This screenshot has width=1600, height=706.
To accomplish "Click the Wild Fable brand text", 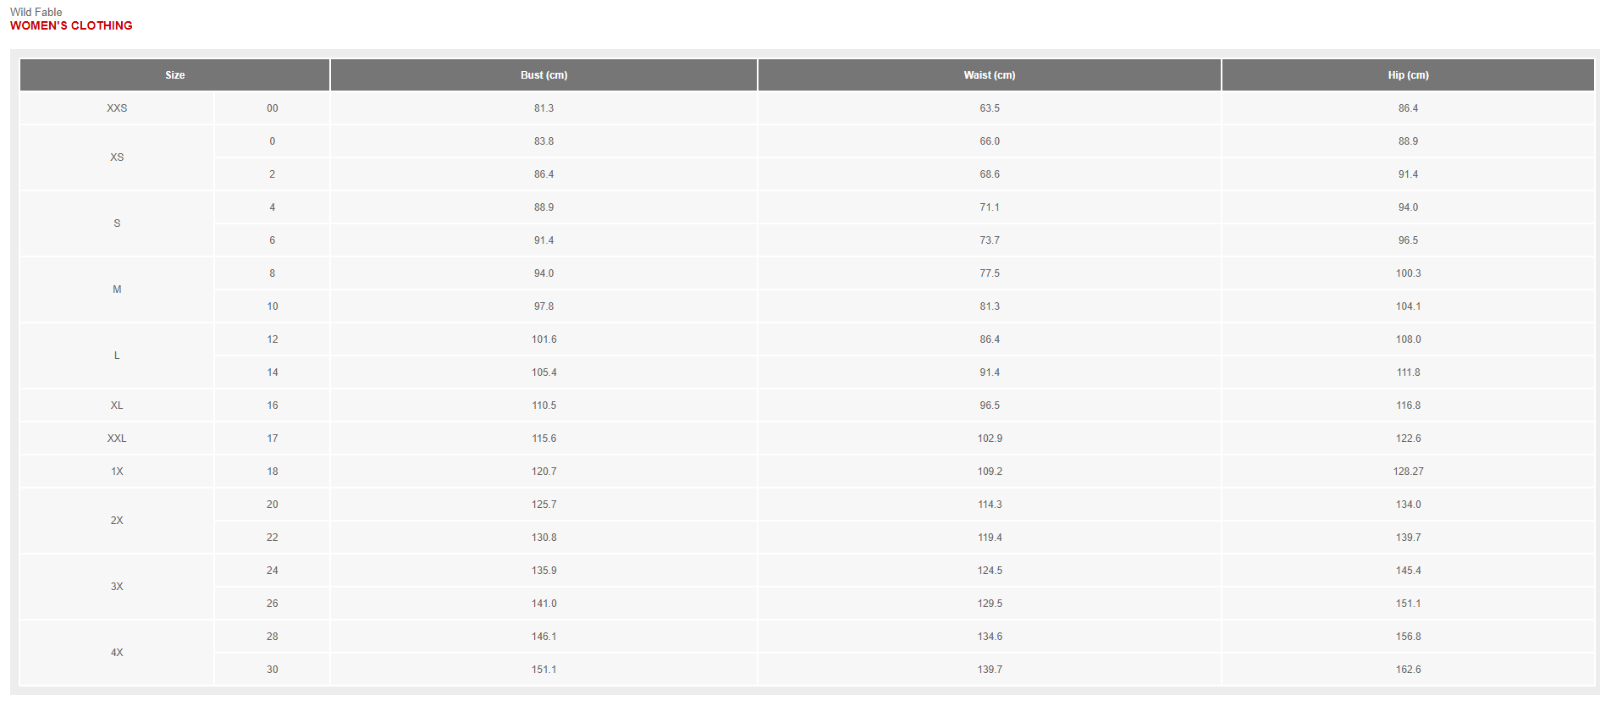I will click(x=36, y=12).
